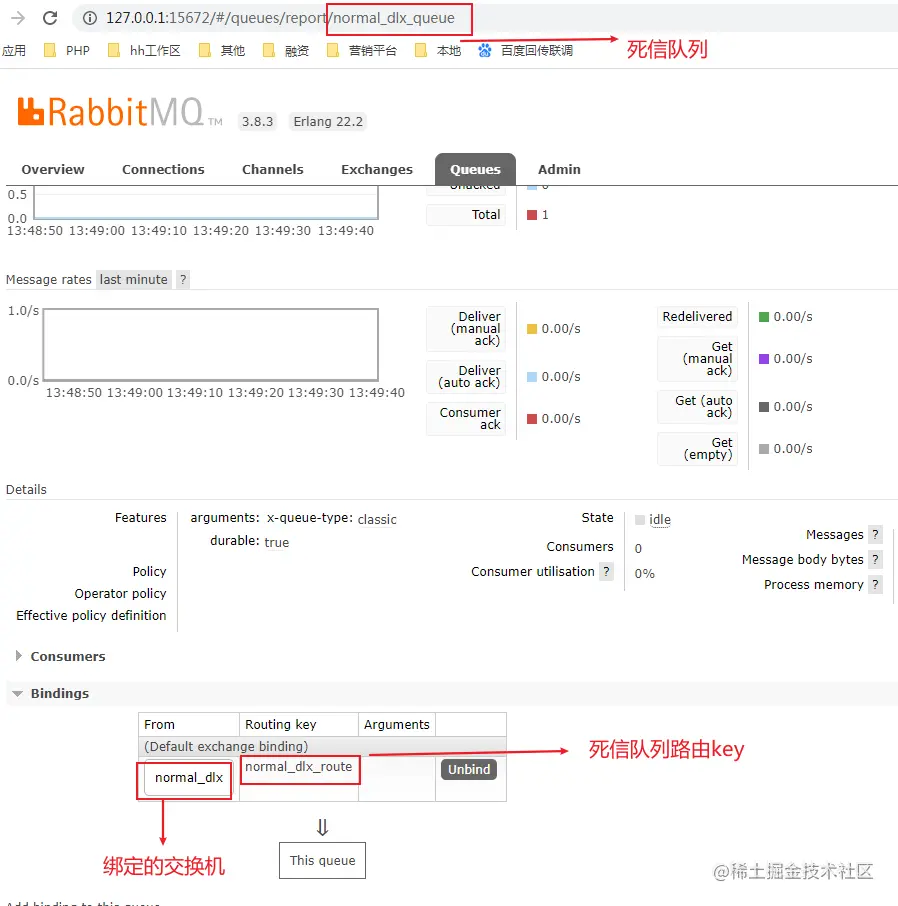
Task: Click the Get (auto ack) dark swatch
Action: click(764, 407)
